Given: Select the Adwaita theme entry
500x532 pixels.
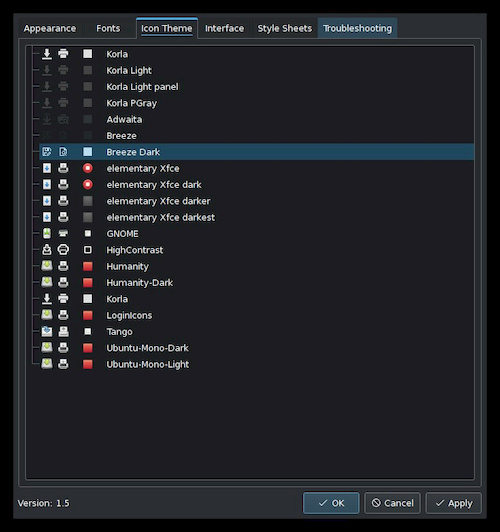Looking at the screenshot, I should tap(124, 119).
